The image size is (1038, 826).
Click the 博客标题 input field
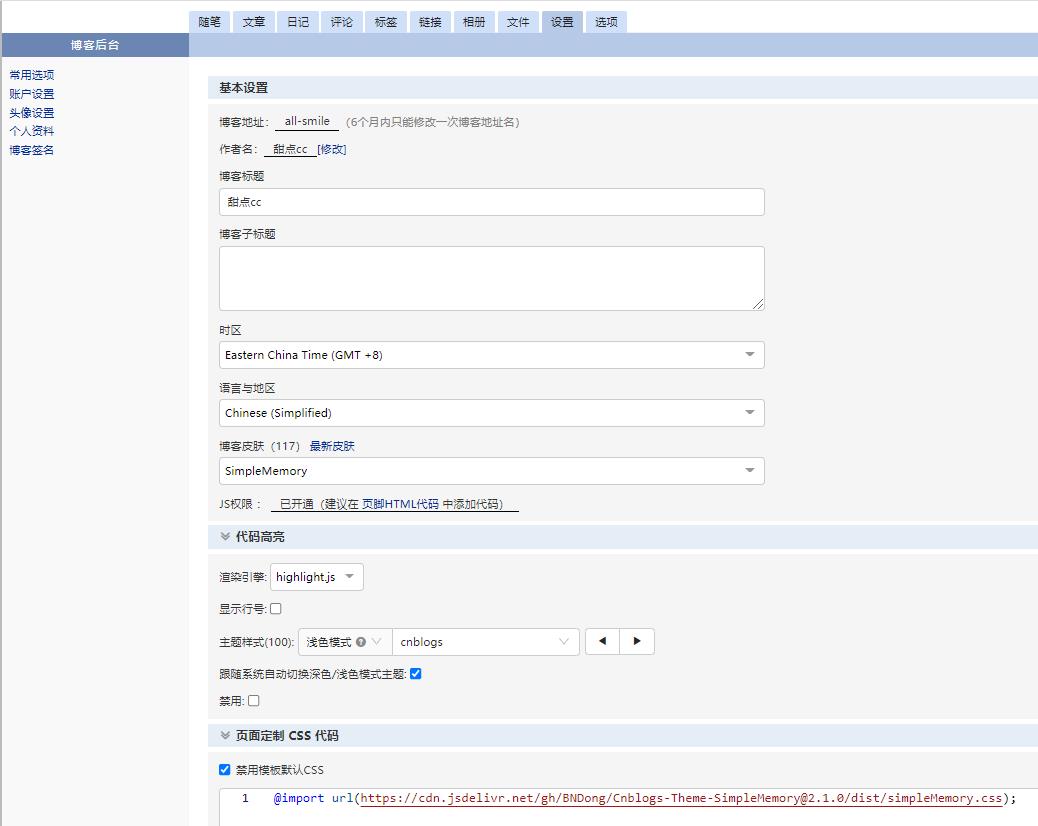(492, 202)
